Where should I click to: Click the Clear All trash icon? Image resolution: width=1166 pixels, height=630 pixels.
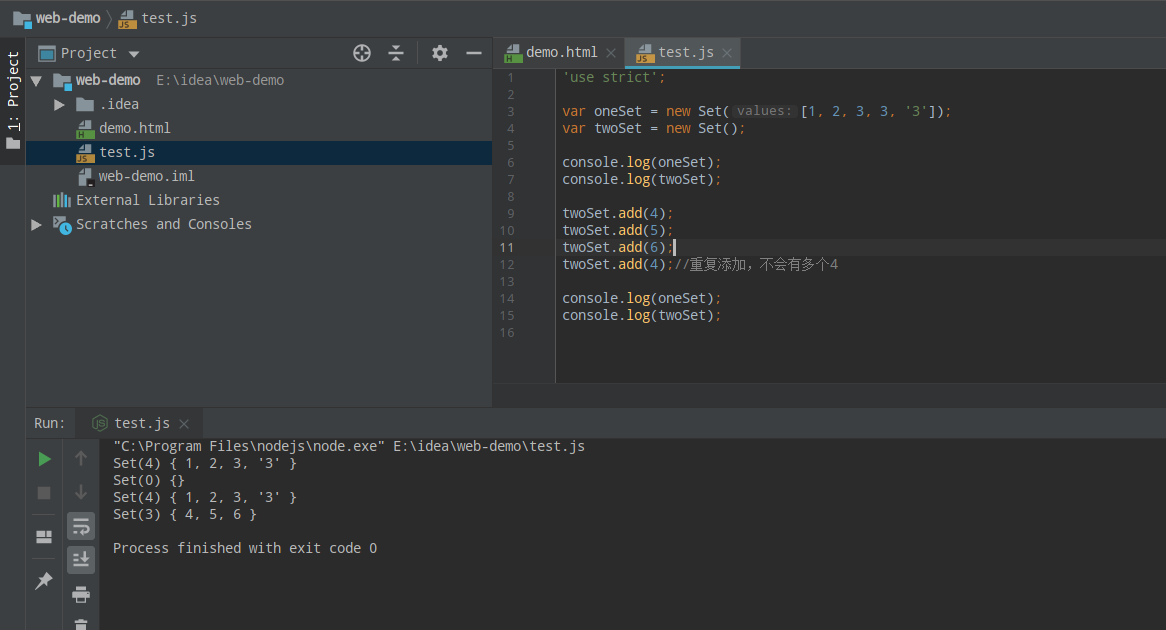(81, 624)
